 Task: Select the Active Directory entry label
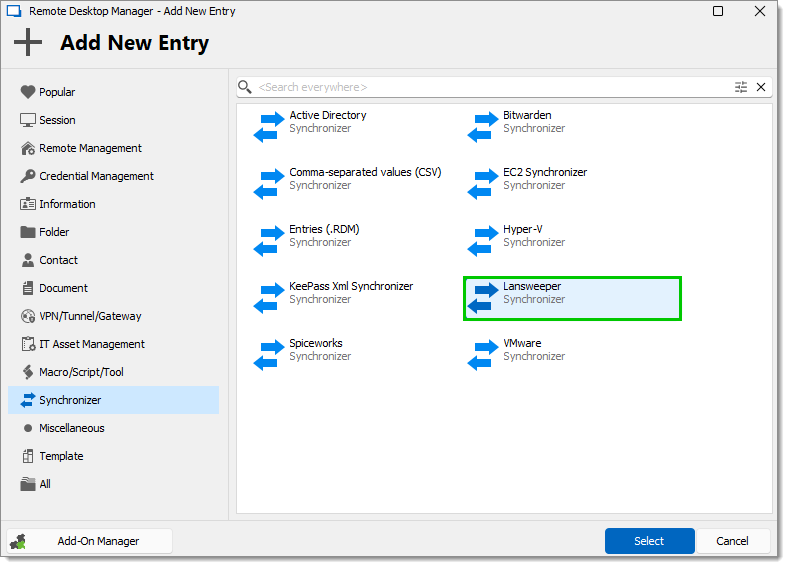click(x=328, y=115)
